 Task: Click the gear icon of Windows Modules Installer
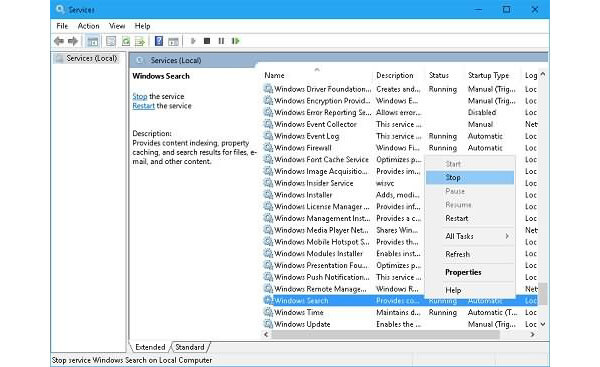(268, 253)
